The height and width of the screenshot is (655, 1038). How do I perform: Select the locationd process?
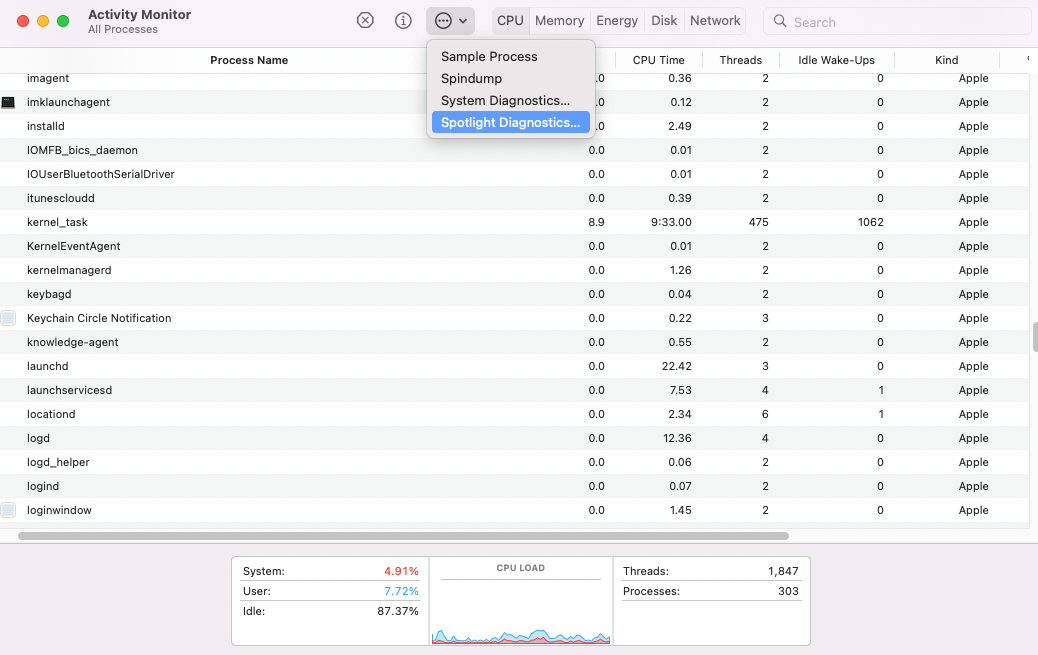click(51, 414)
